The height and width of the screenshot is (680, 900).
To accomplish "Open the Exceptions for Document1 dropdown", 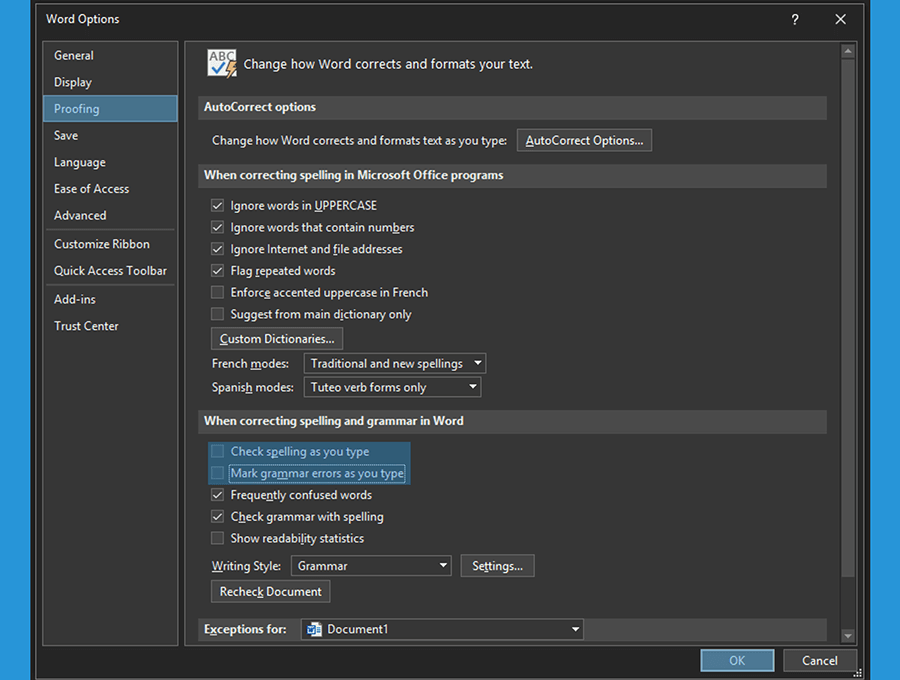I will [442, 630].
